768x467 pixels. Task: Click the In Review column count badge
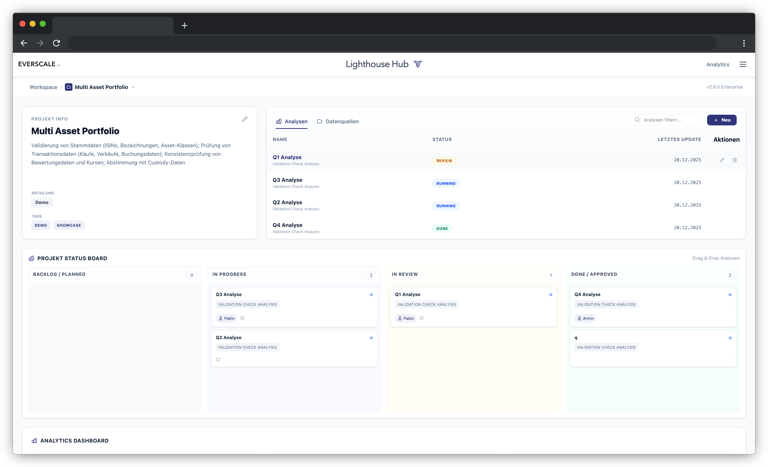pos(551,275)
